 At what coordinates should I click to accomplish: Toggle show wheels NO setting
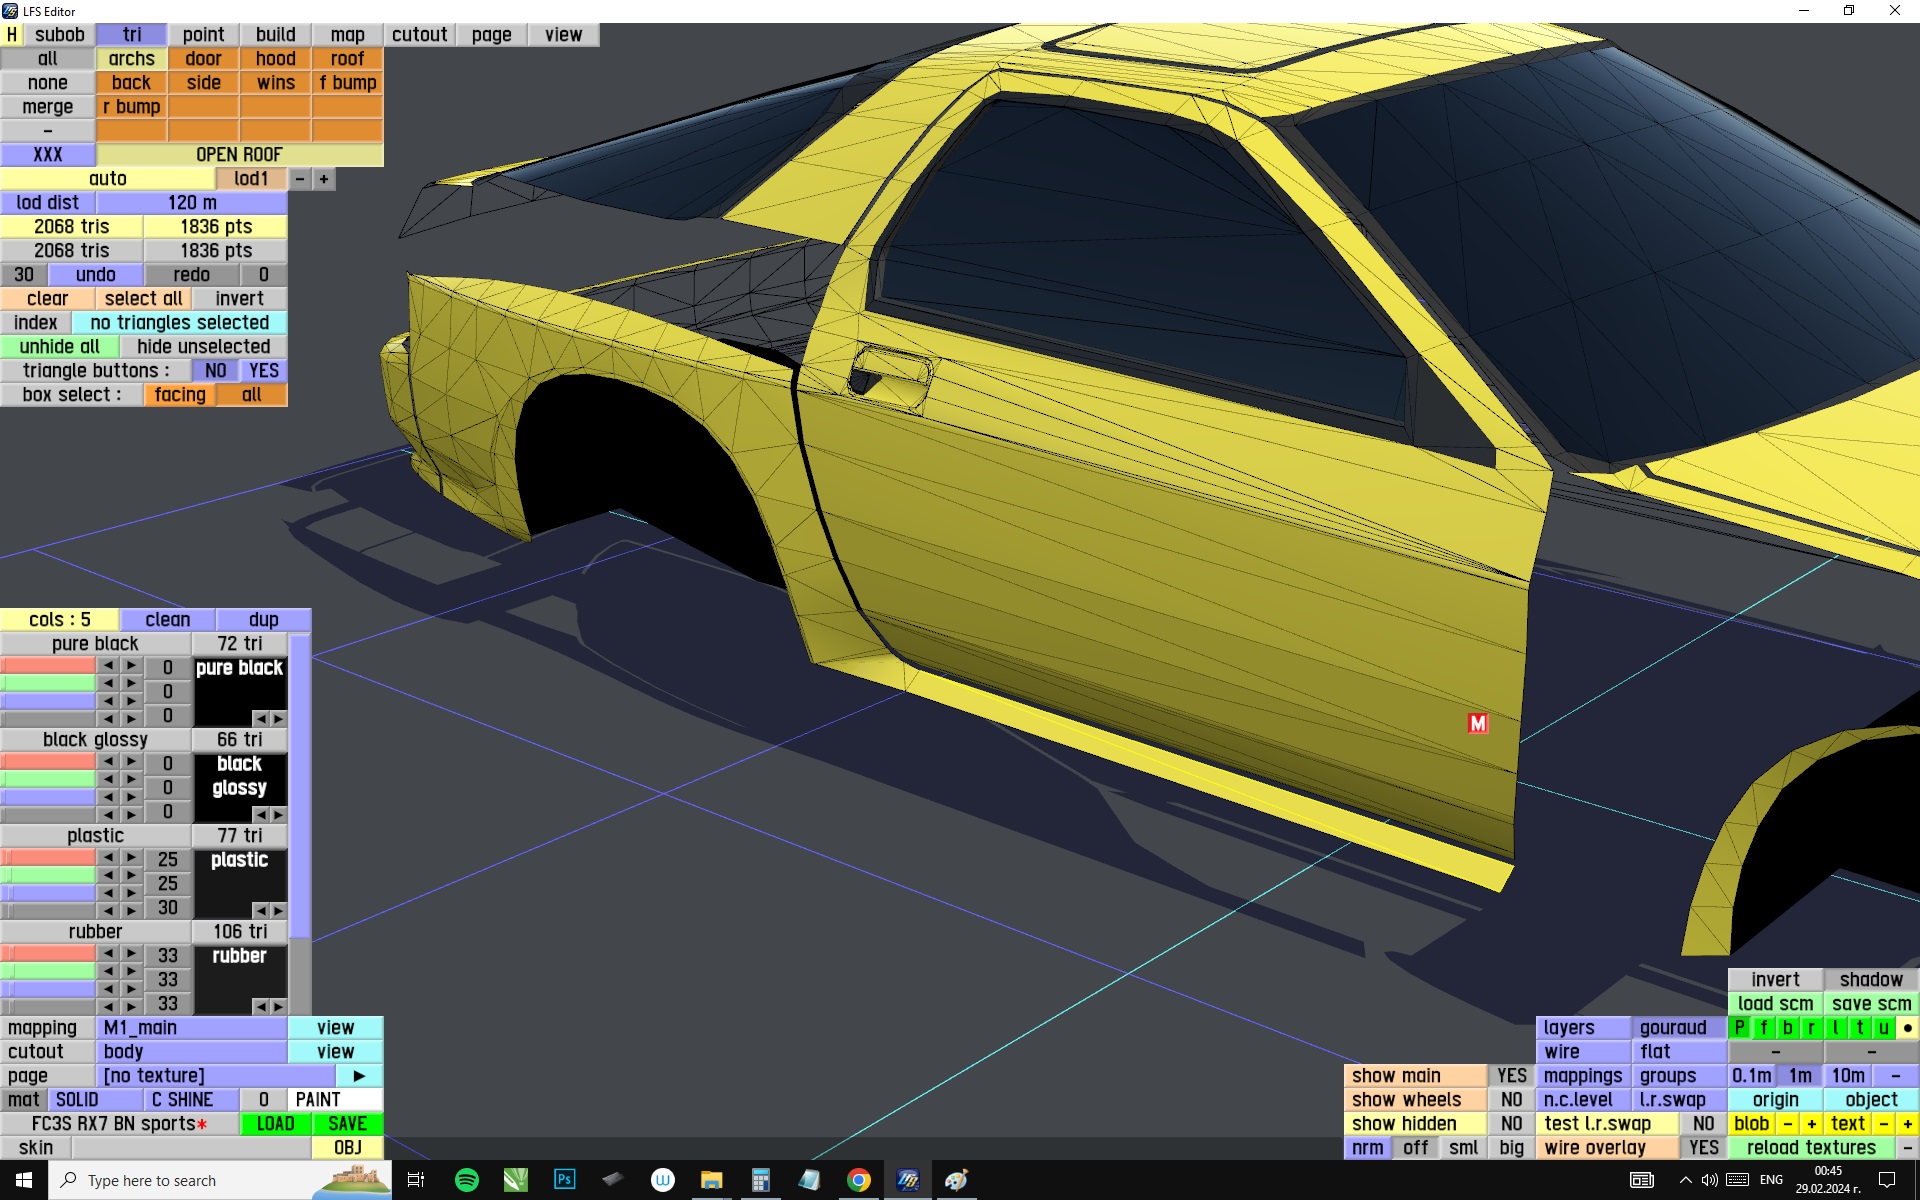pyautogui.click(x=1511, y=1100)
